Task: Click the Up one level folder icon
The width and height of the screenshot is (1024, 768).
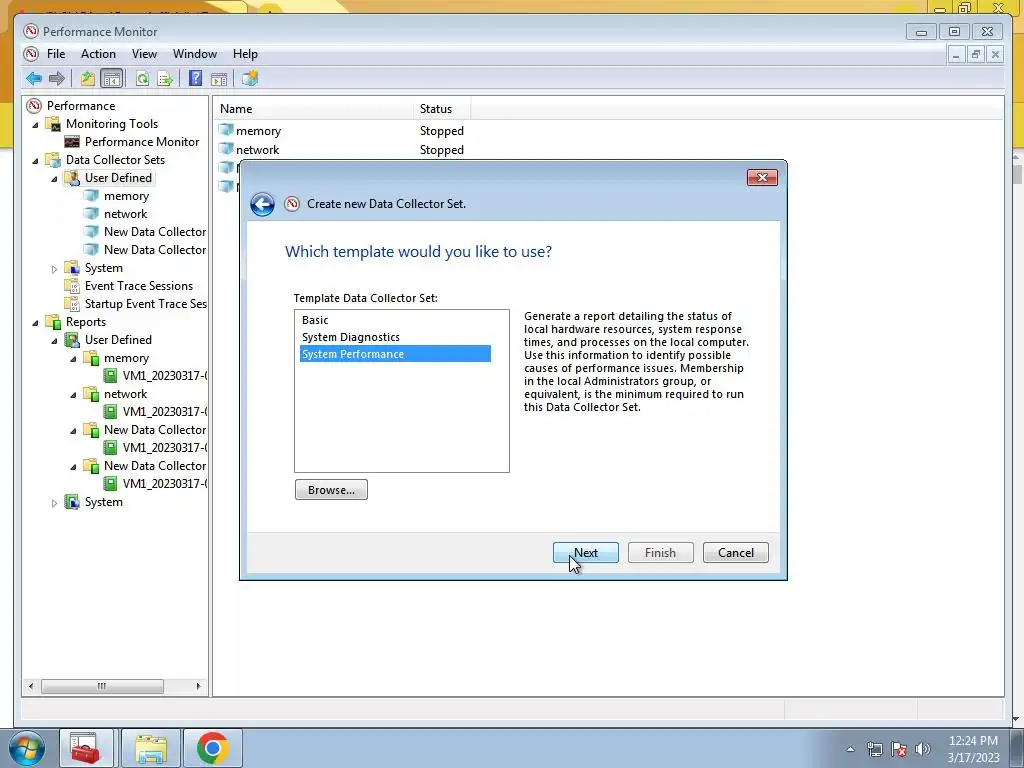Action: pyautogui.click(x=88, y=79)
